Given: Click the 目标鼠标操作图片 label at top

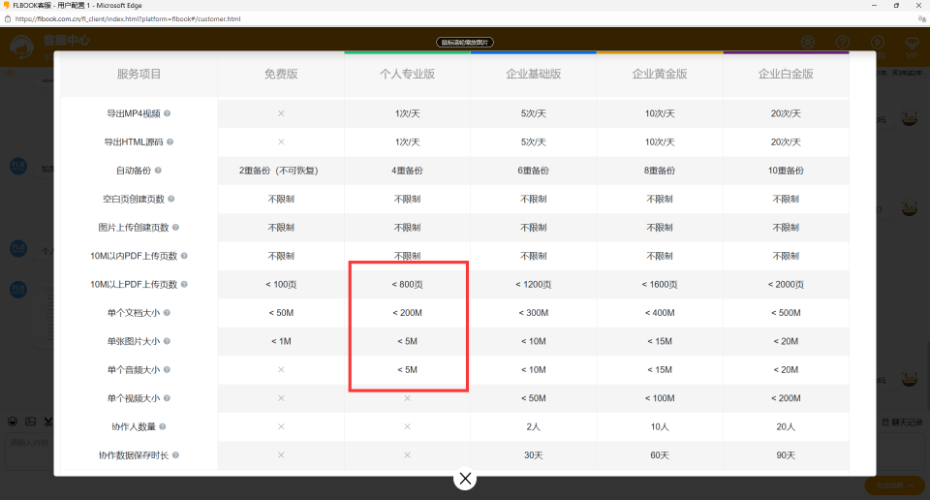Looking at the screenshot, I should pyautogui.click(x=465, y=43).
